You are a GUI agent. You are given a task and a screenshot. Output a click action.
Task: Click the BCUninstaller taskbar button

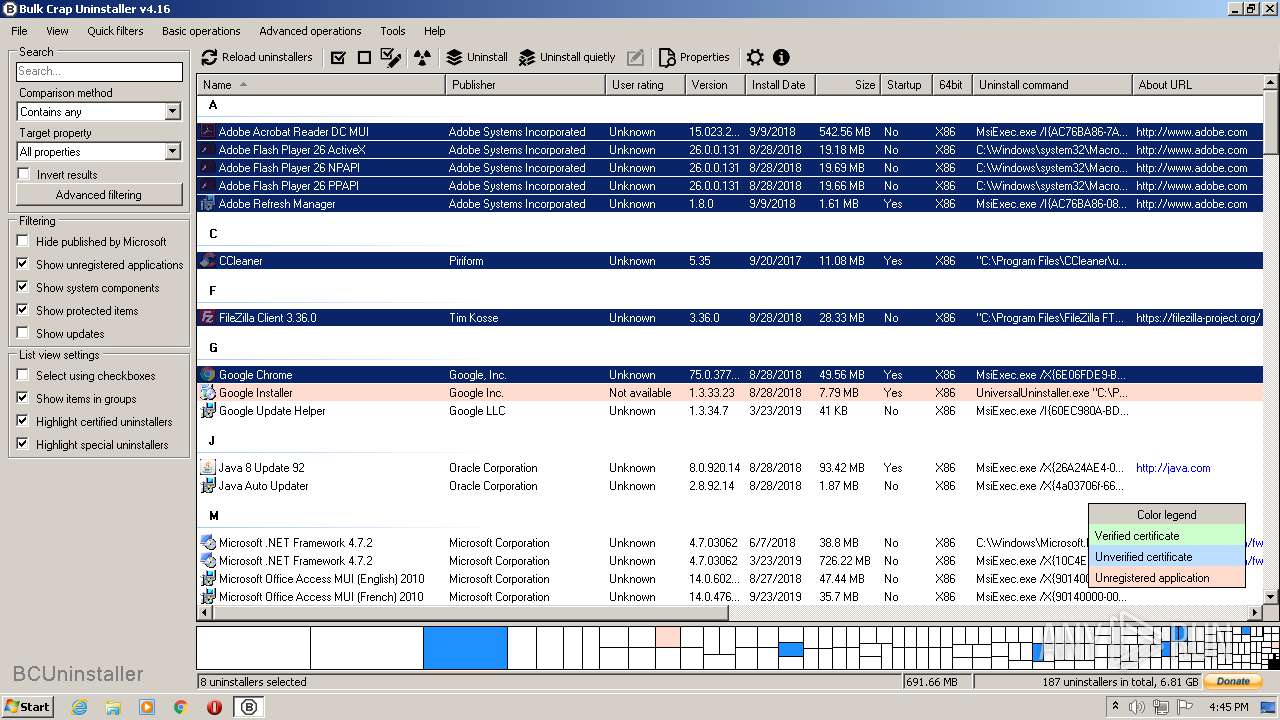click(x=249, y=706)
